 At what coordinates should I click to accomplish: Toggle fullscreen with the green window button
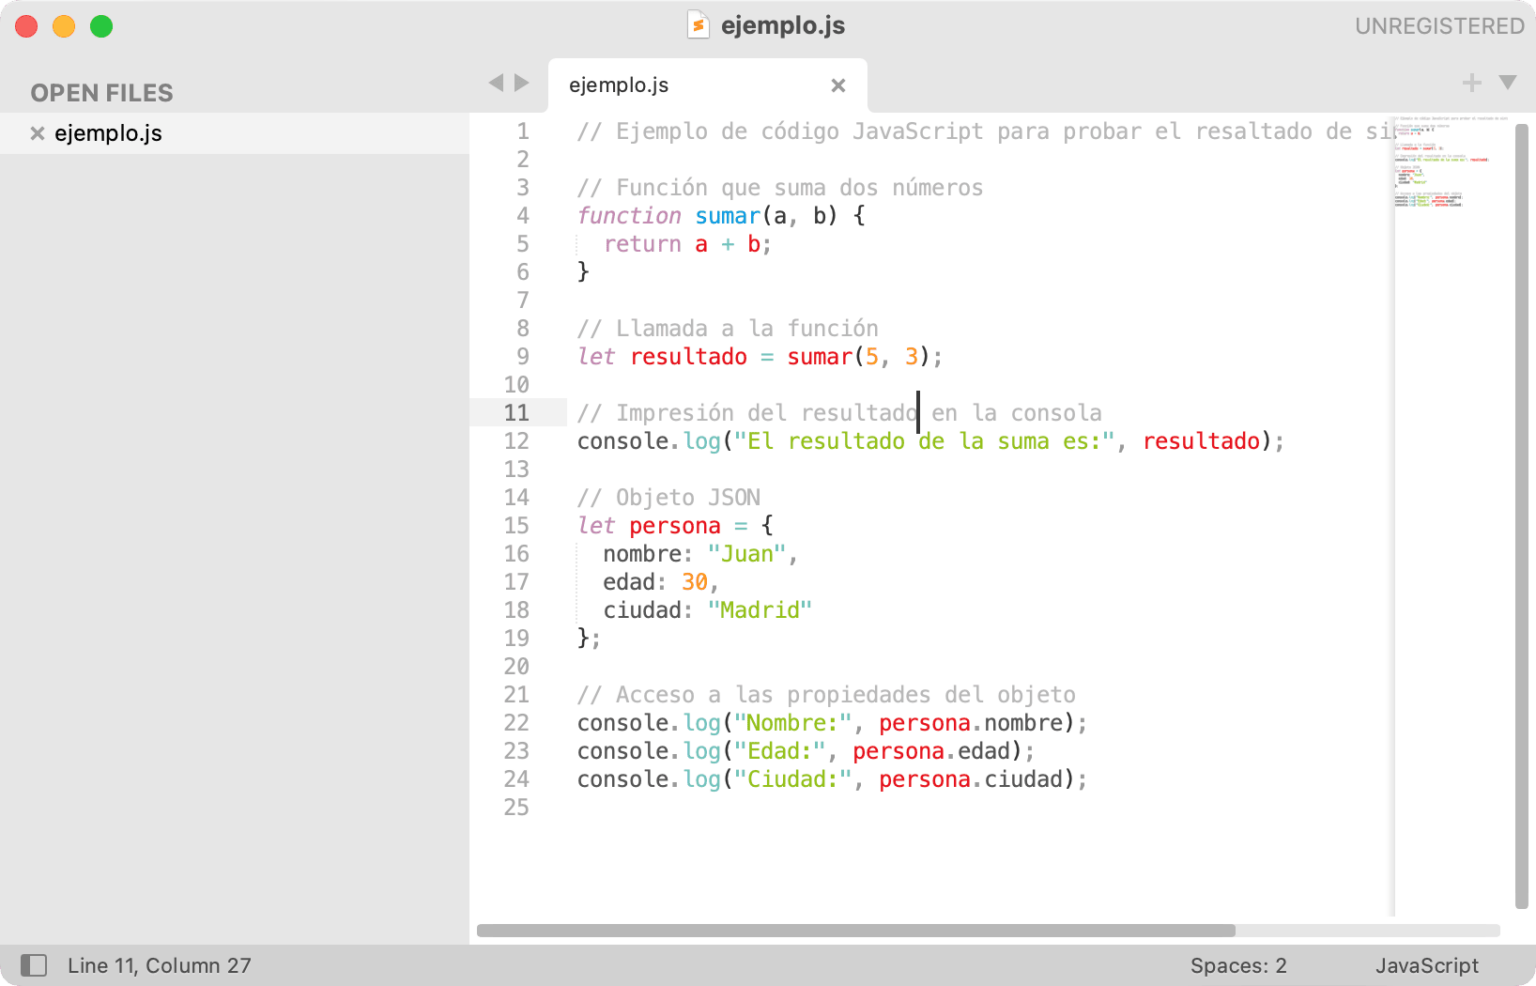(x=101, y=26)
